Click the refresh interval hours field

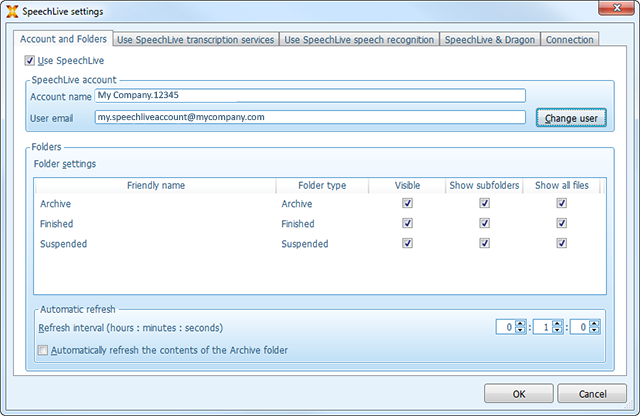click(506, 327)
